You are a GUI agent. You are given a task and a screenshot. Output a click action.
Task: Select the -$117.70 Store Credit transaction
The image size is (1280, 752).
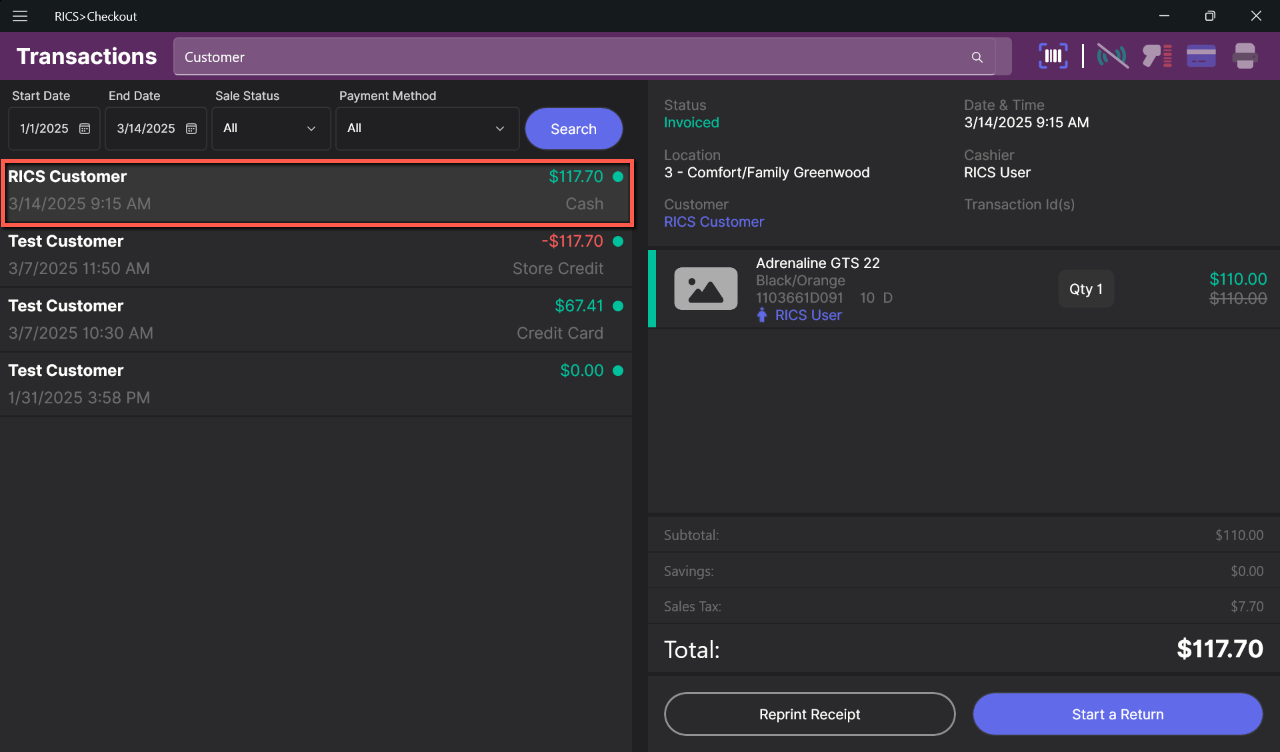pos(315,255)
